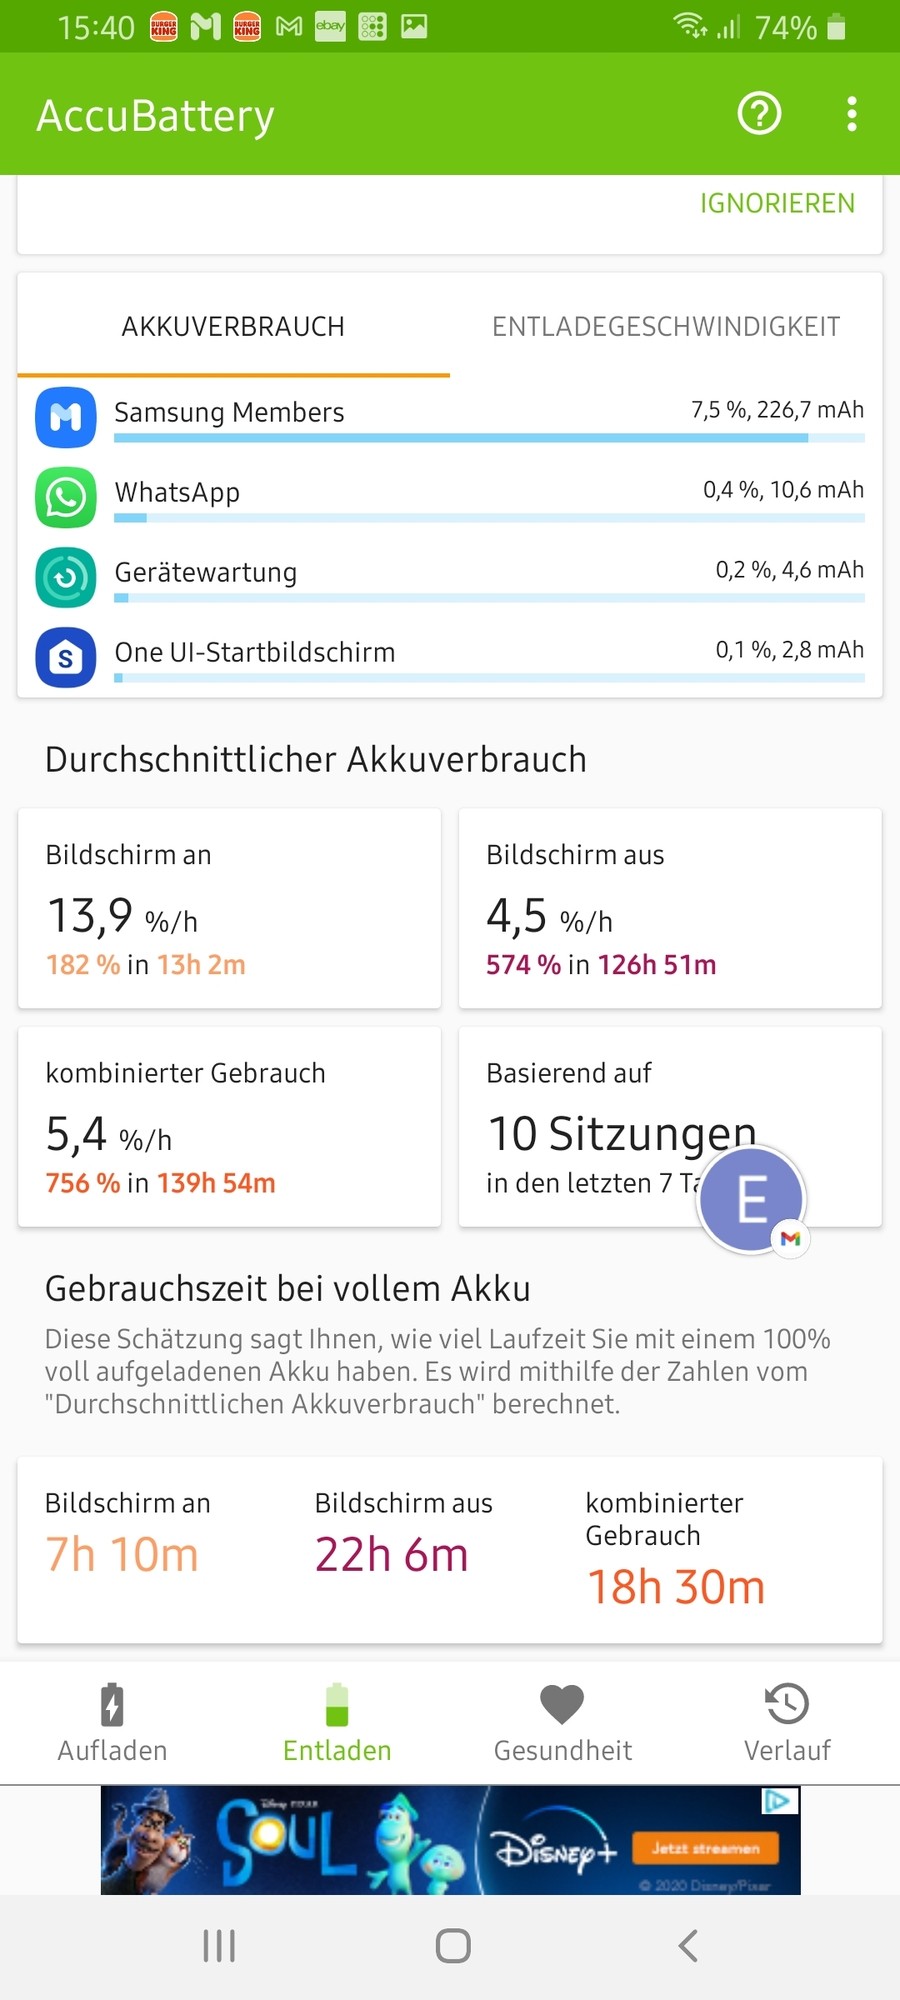Tap the One UI-Startbildschirm icon
Image resolution: width=900 pixels, height=2000 pixels.
pyautogui.click(x=66, y=657)
